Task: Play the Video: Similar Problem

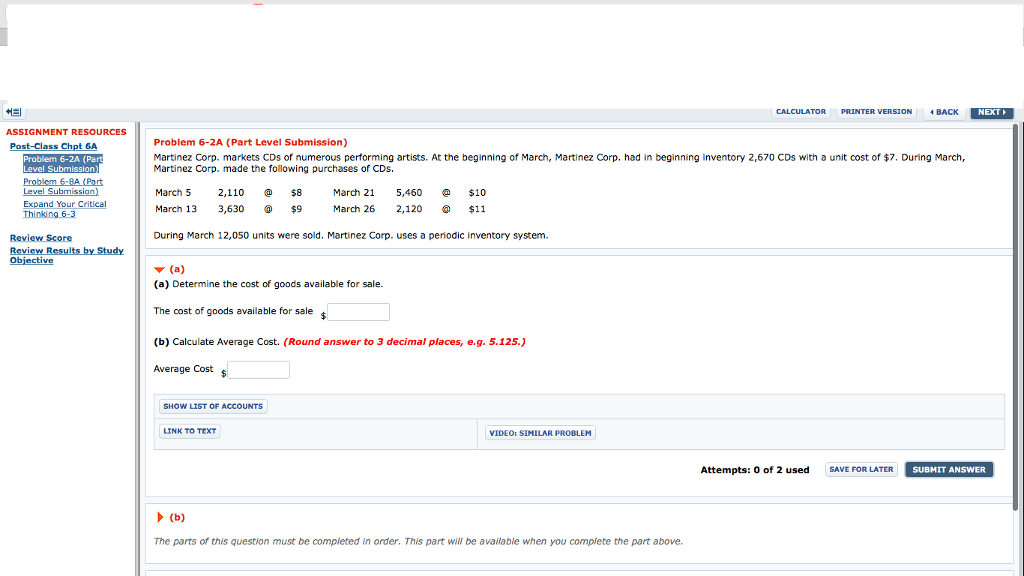Action: tap(540, 432)
